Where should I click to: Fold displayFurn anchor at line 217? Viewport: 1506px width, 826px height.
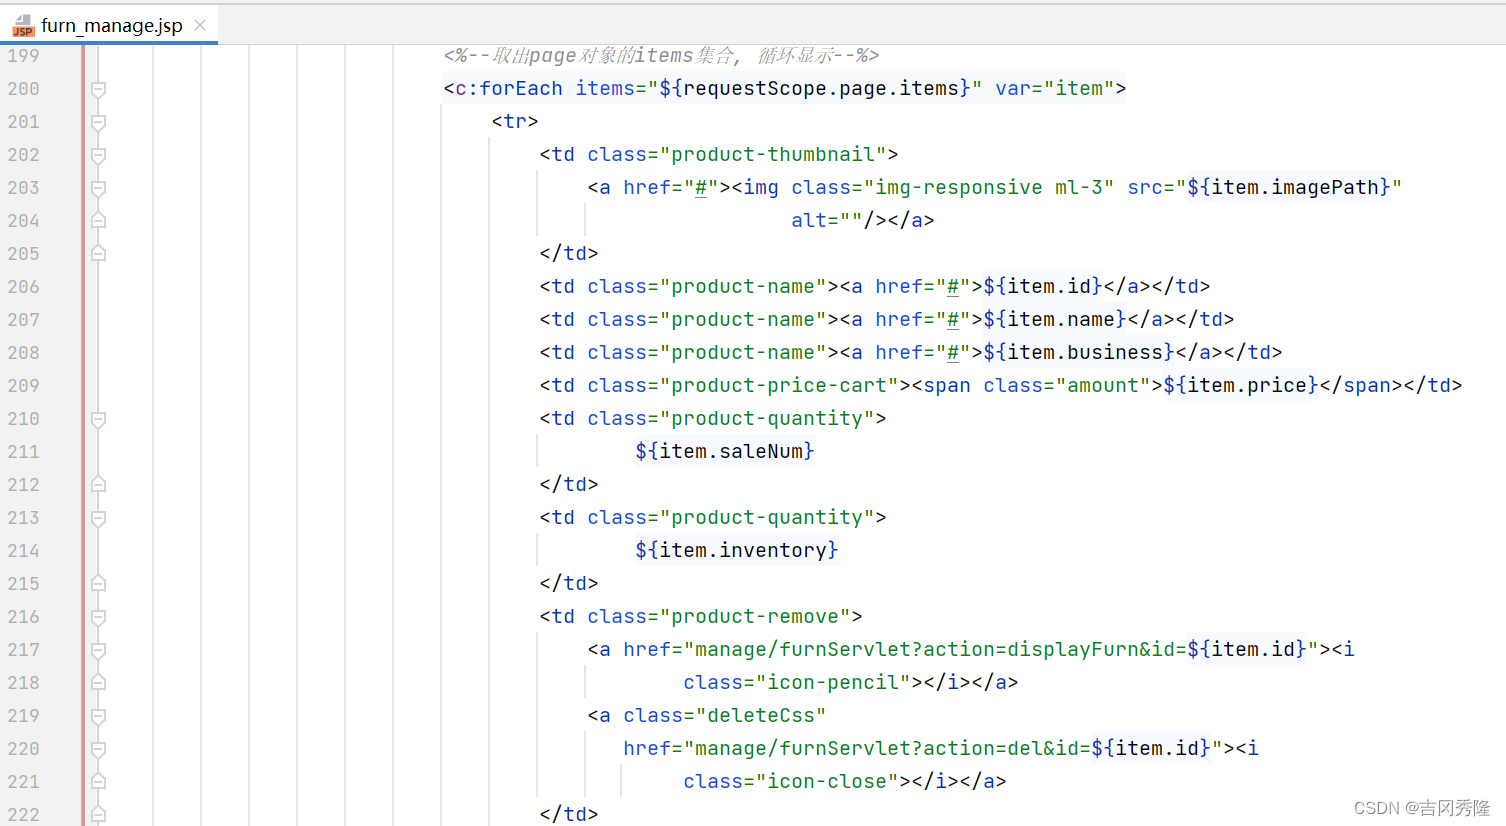pos(98,650)
